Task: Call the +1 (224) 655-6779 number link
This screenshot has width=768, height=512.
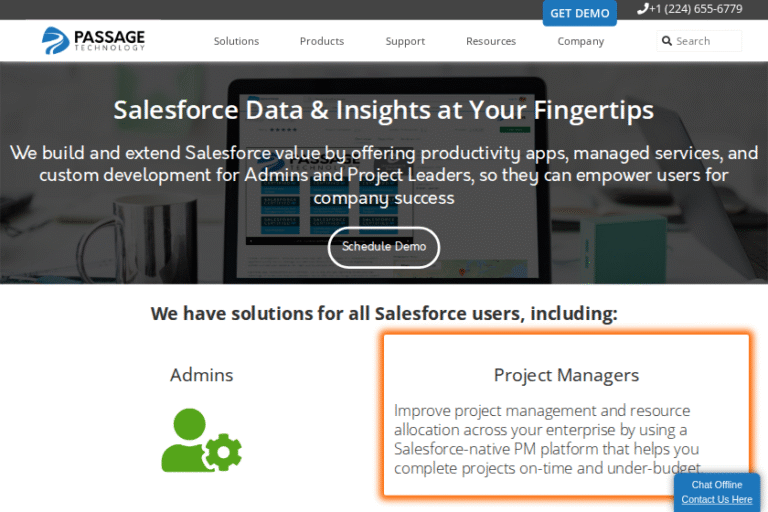Action: [696, 9]
